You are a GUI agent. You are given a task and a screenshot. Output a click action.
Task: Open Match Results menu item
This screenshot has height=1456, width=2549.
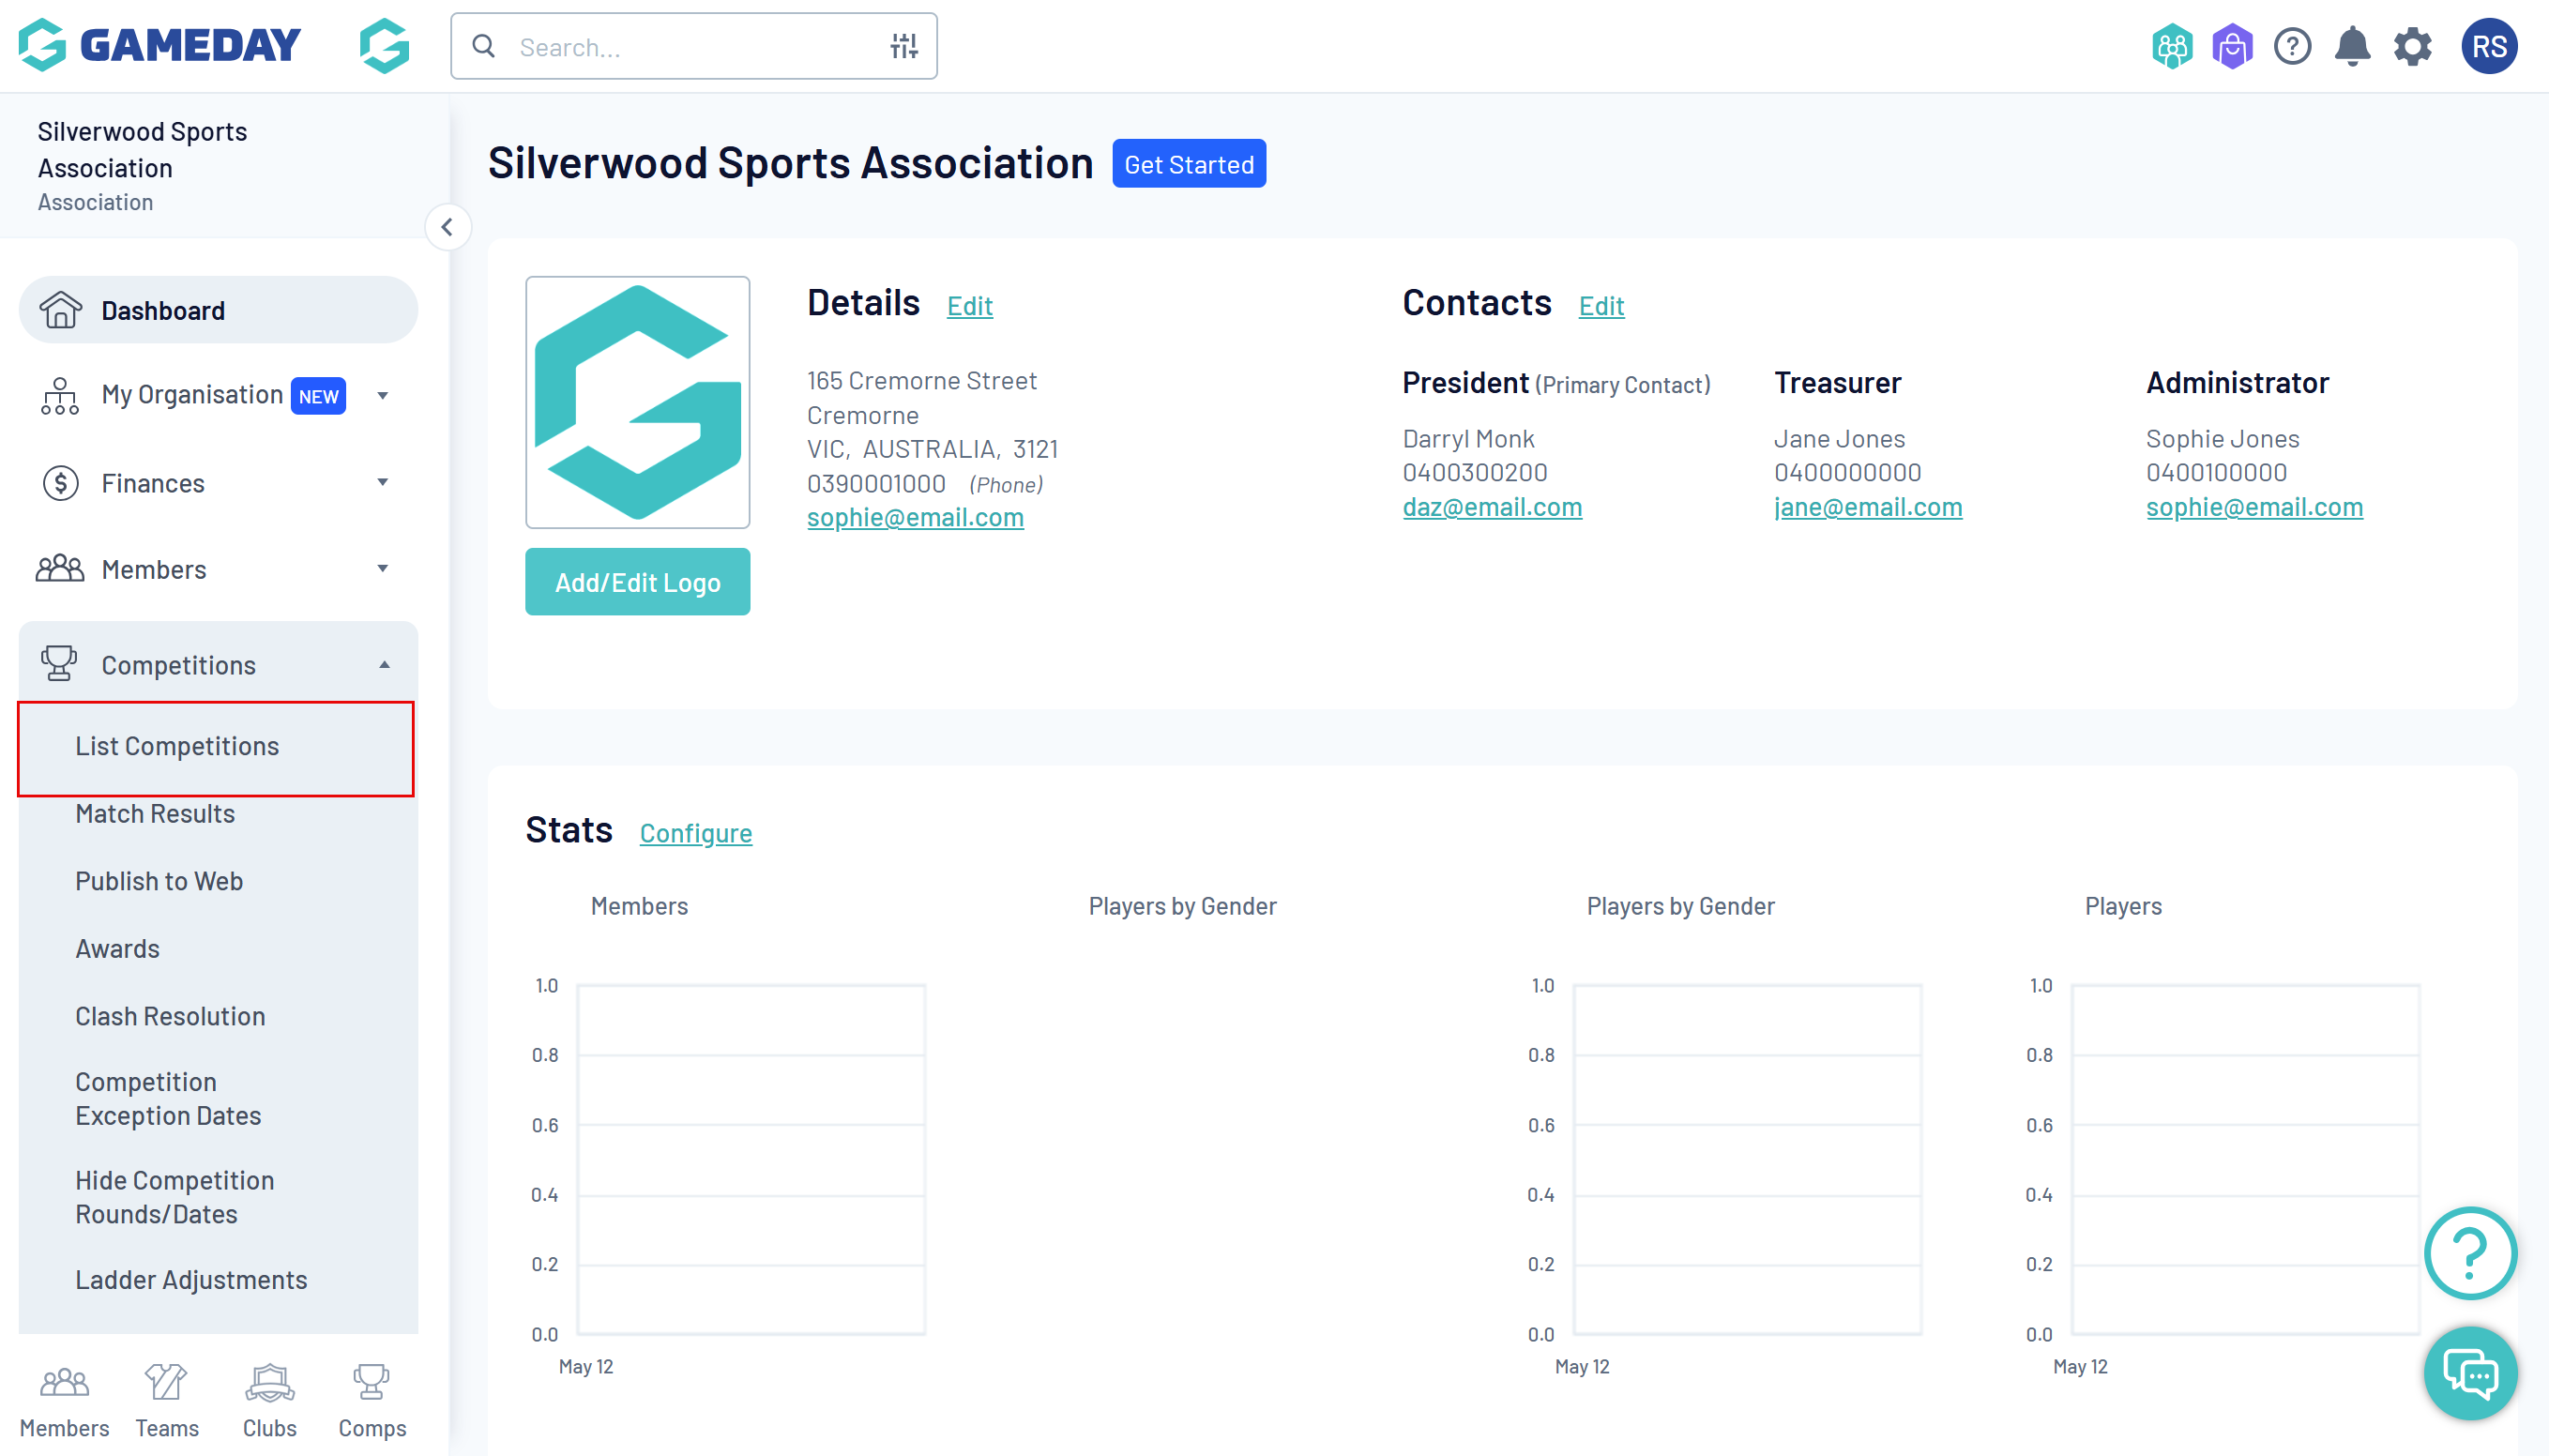(155, 813)
